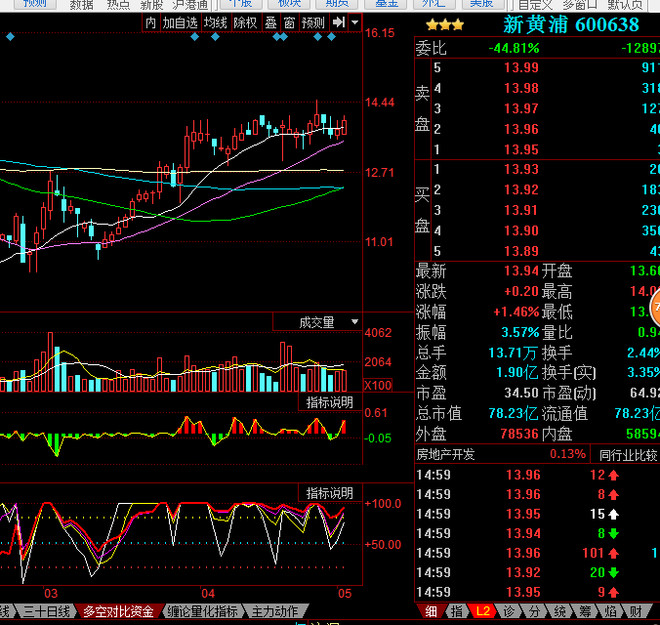Click the 03 month marker on time axis
660x625 pixels.
coord(51,593)
